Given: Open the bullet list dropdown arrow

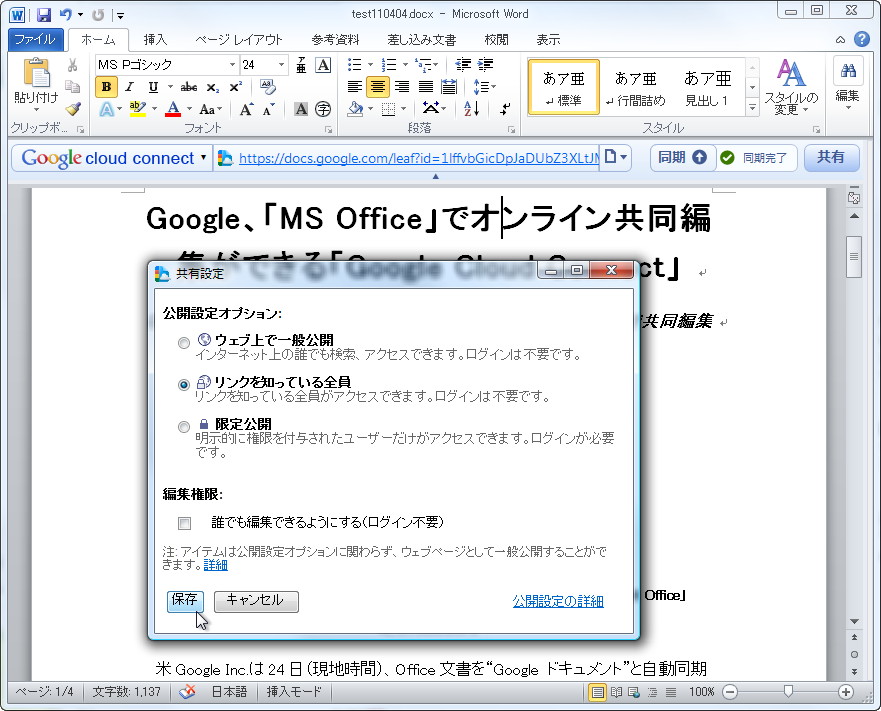Looking at the screenshot, I should click(x=370, y=64).
